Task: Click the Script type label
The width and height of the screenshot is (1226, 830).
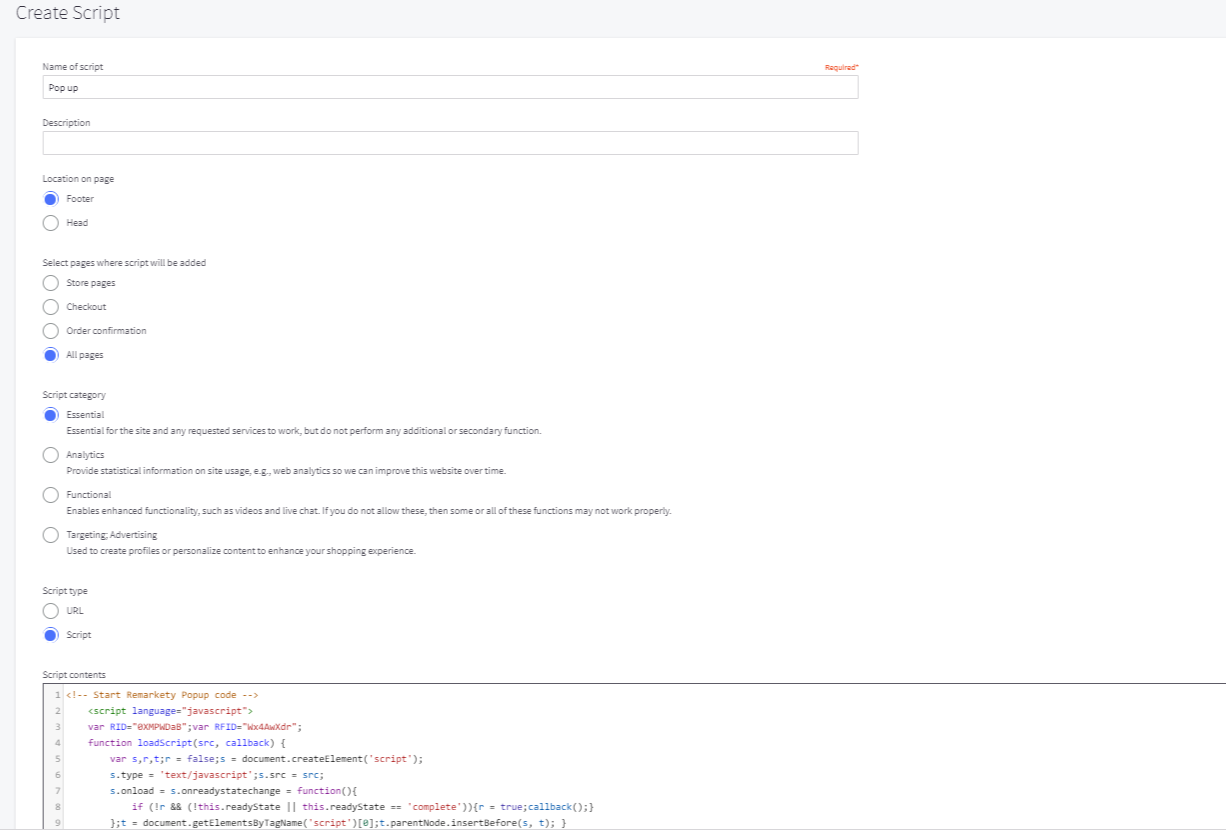Action: pos(65,591)
